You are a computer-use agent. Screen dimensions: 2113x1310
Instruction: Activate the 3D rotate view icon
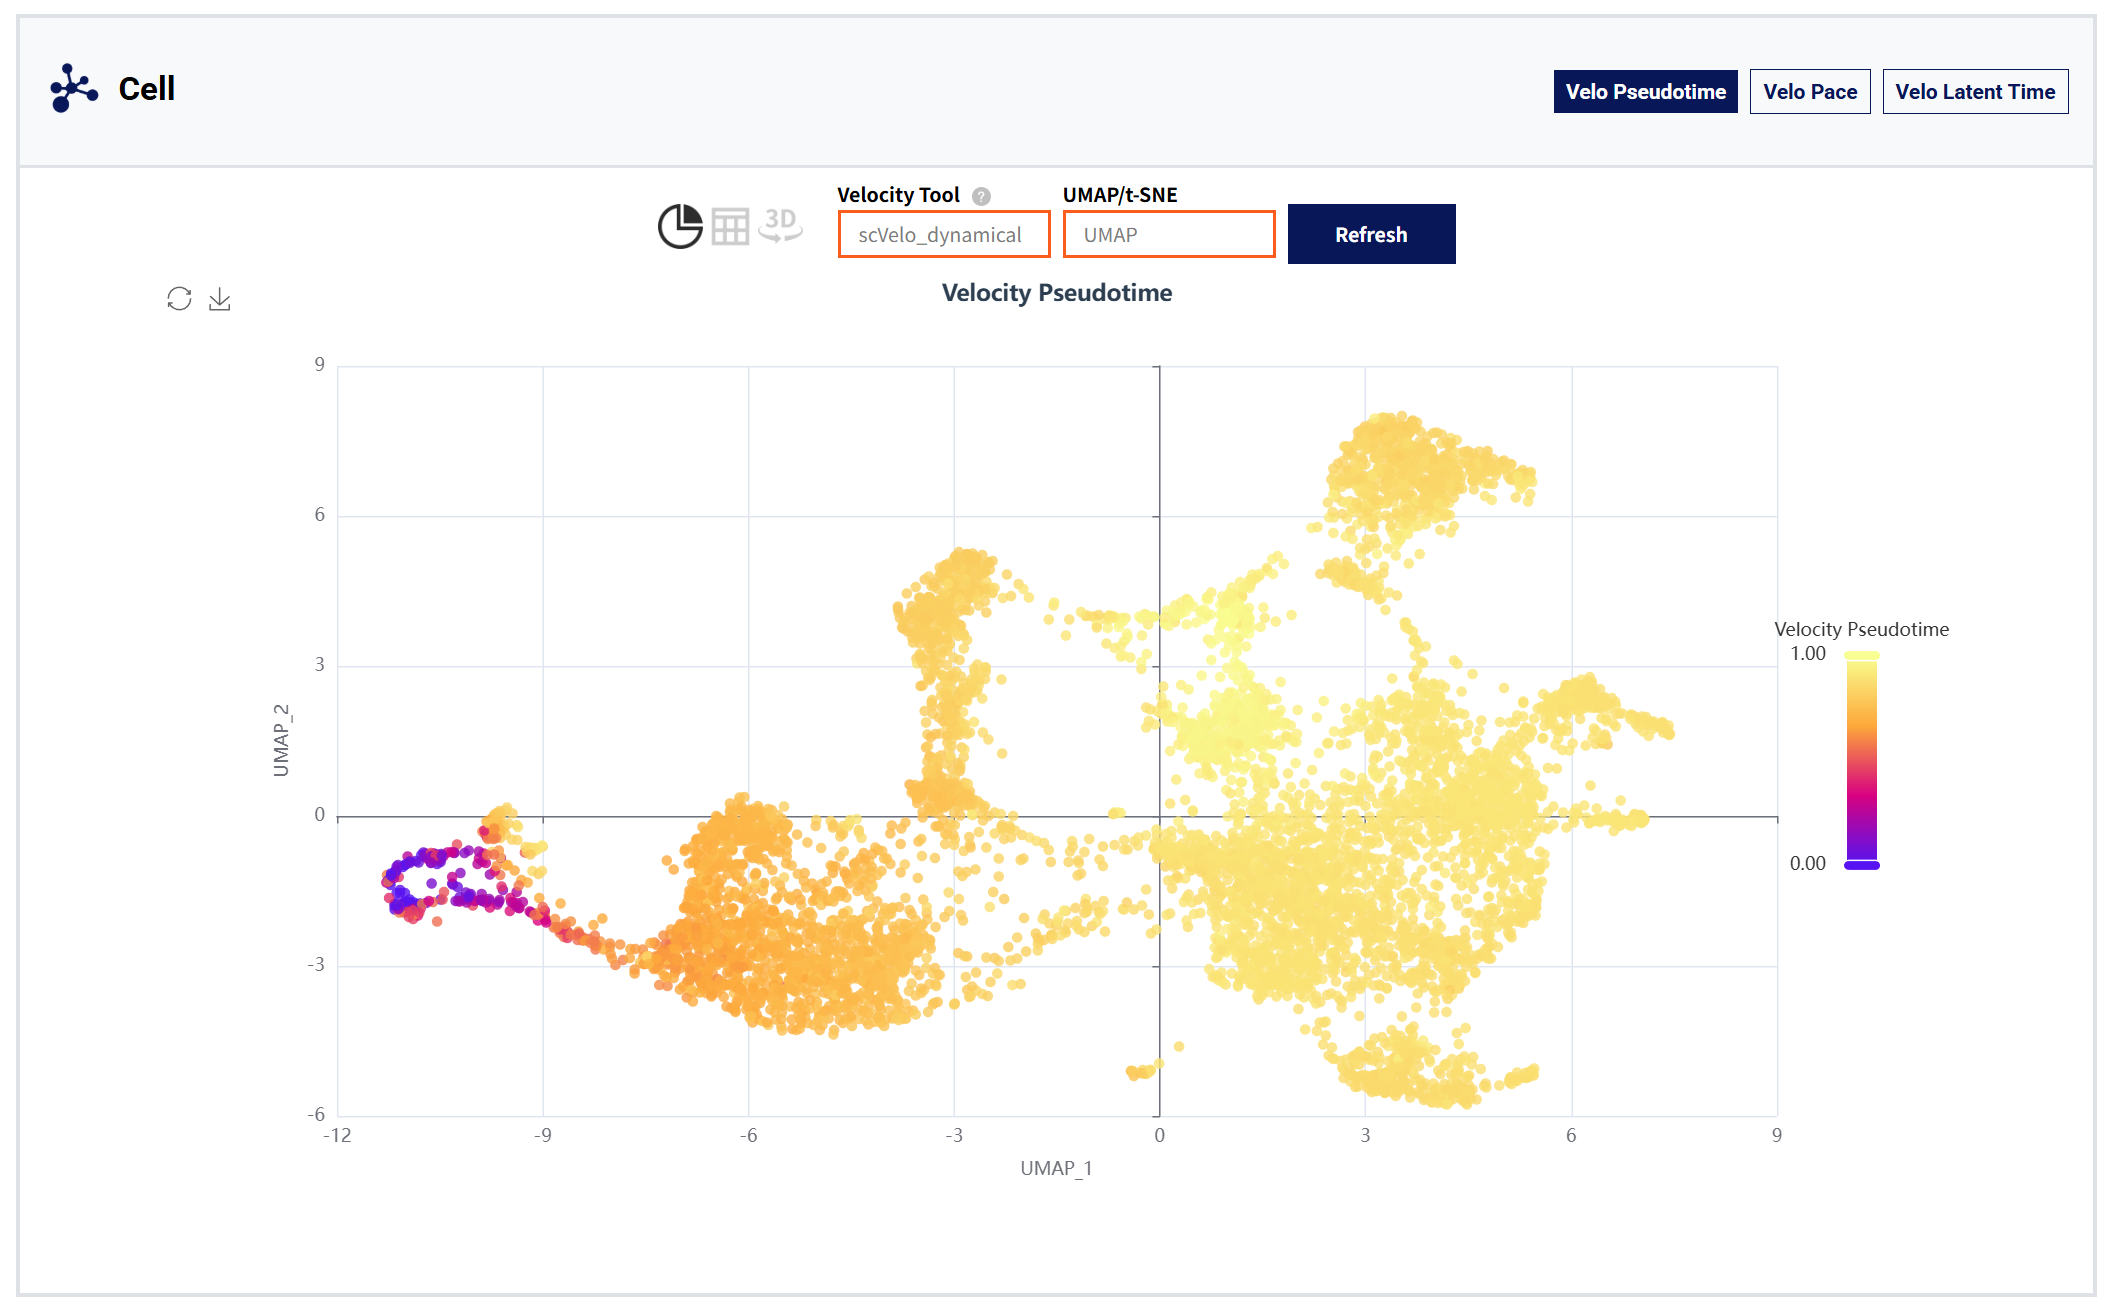780,225
